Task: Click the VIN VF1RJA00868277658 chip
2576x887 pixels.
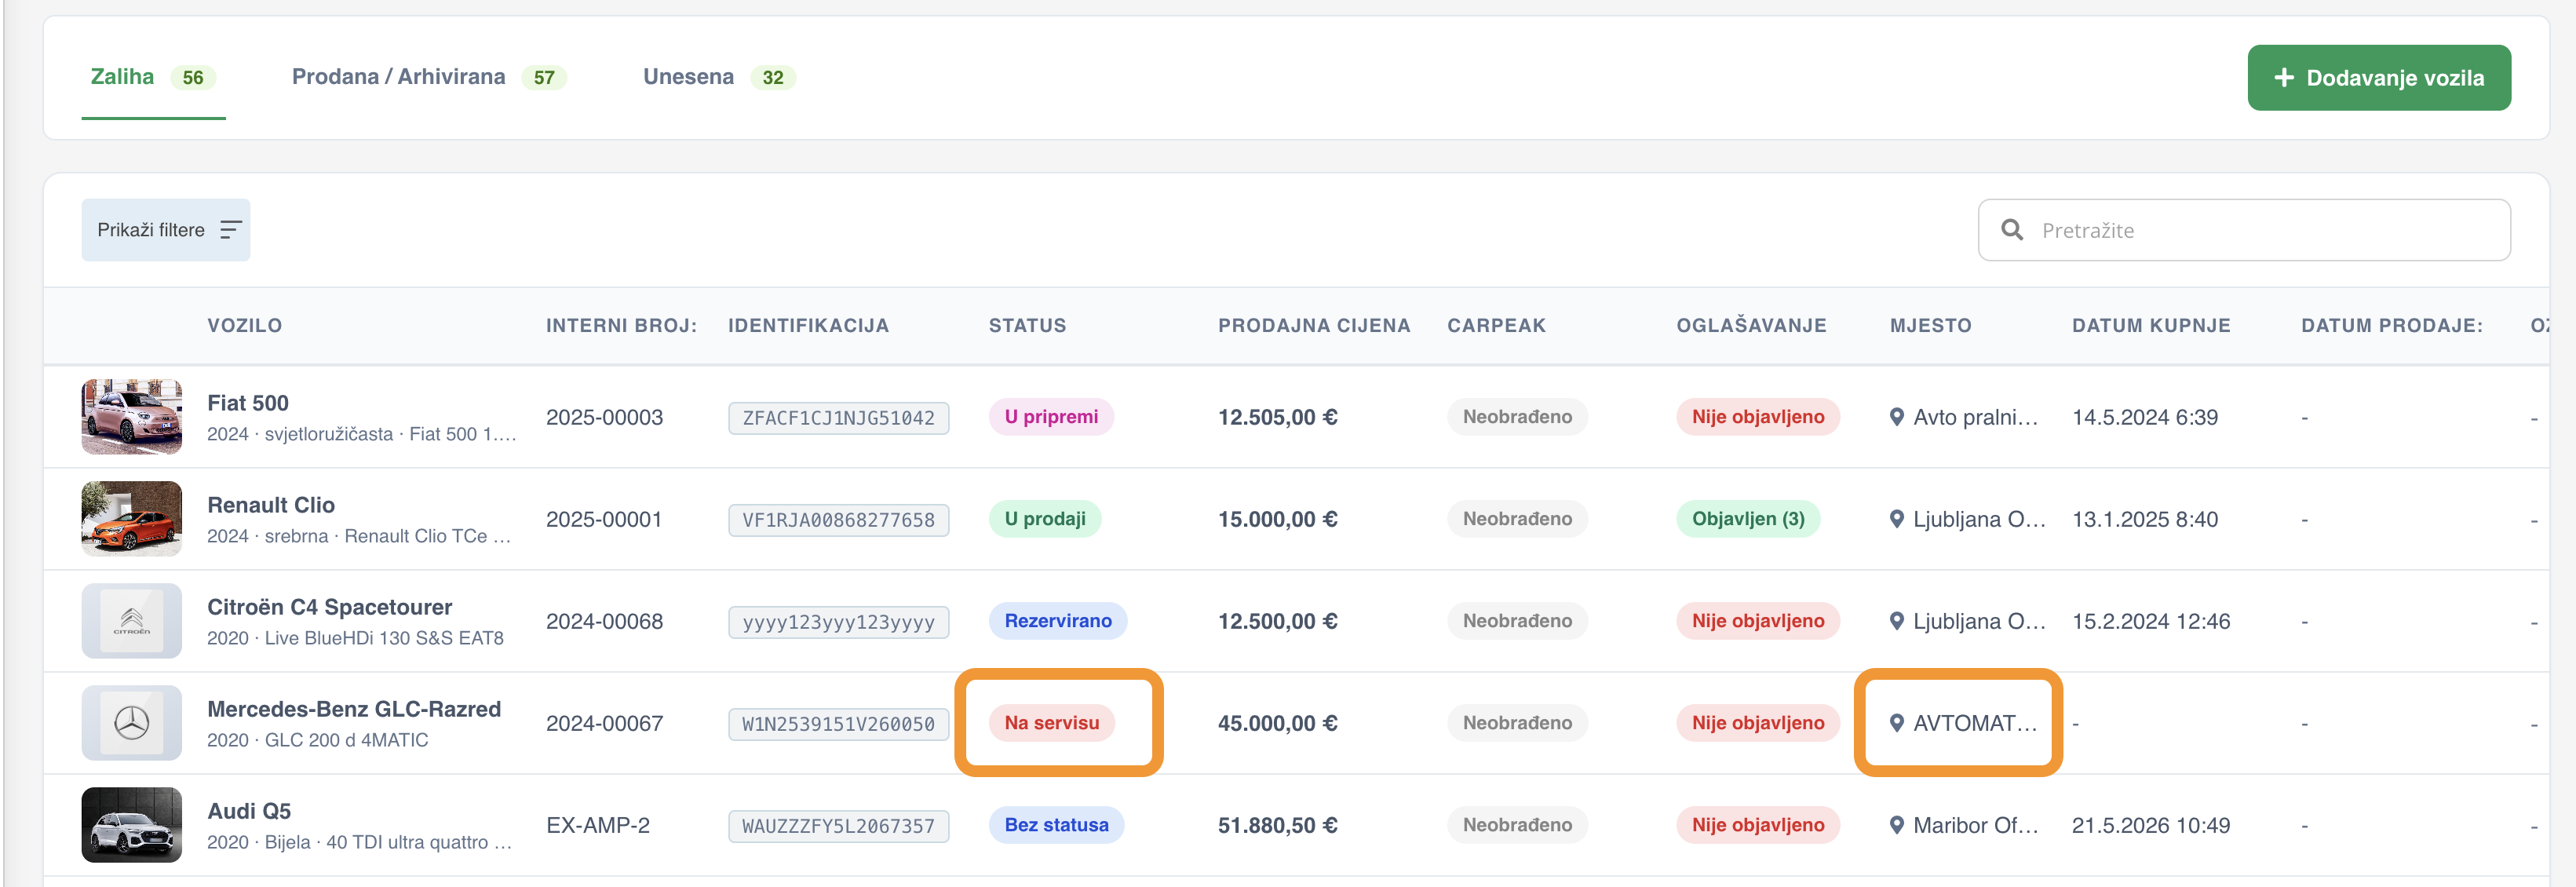Action: [838, 520]
